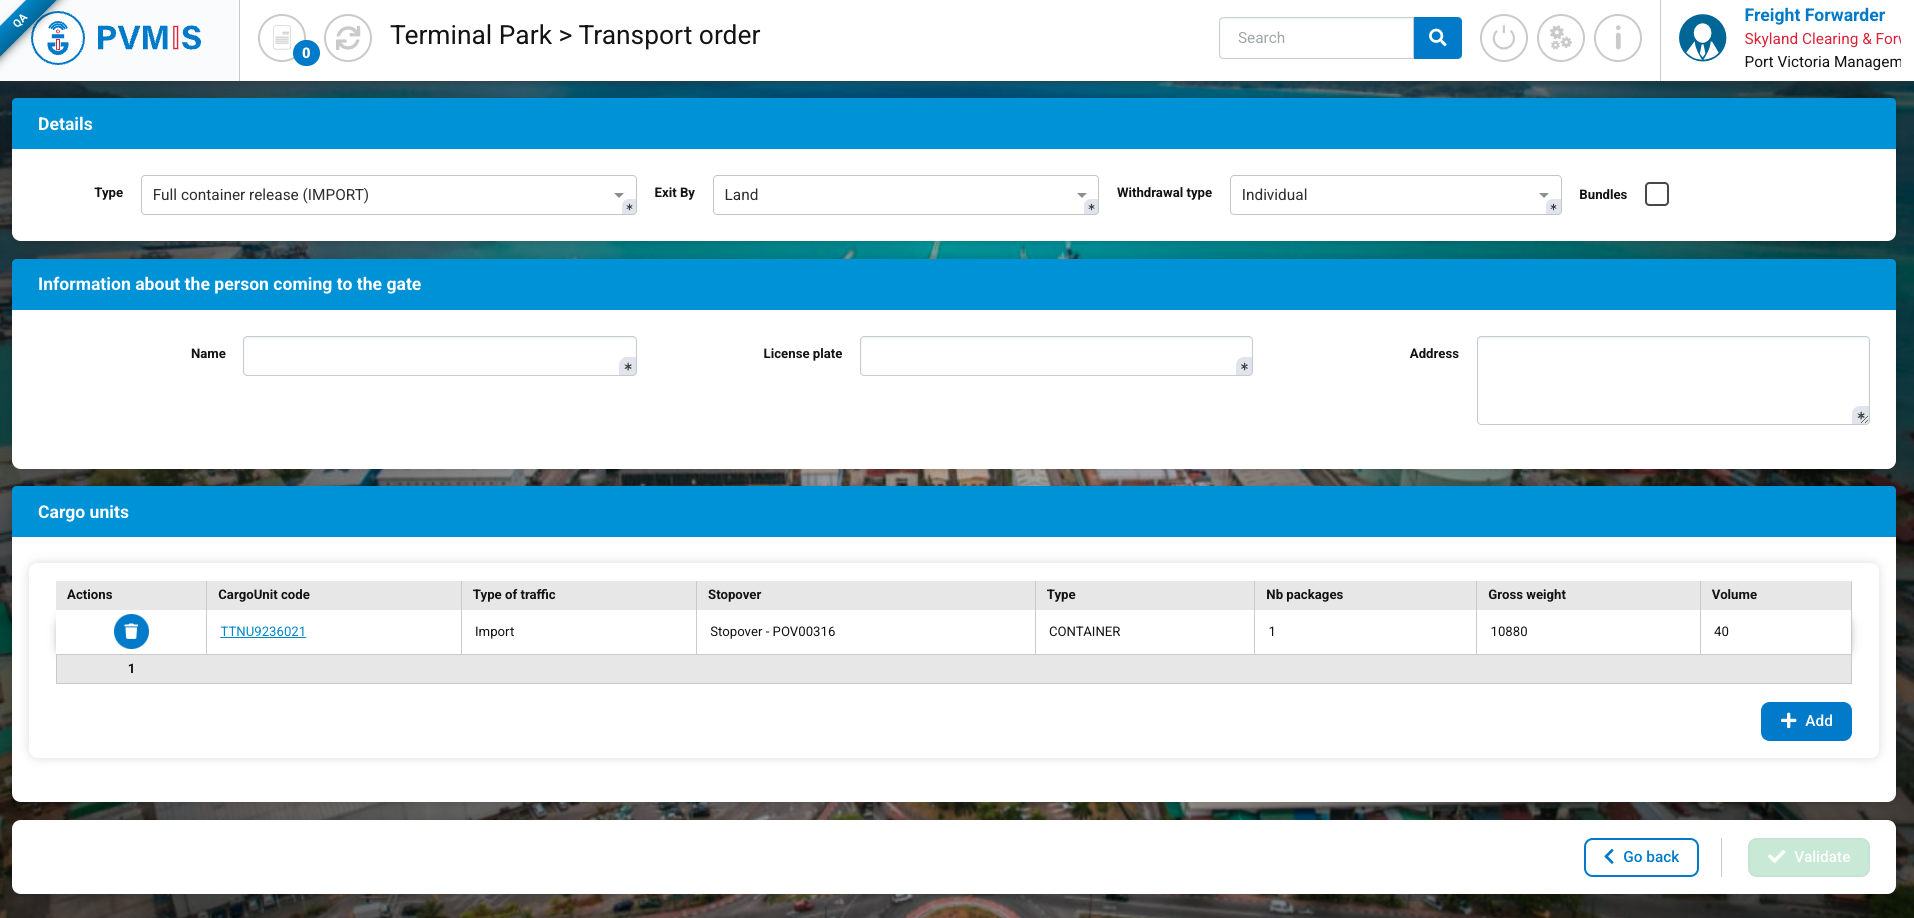Click the Go back button

pos(1640,857)
